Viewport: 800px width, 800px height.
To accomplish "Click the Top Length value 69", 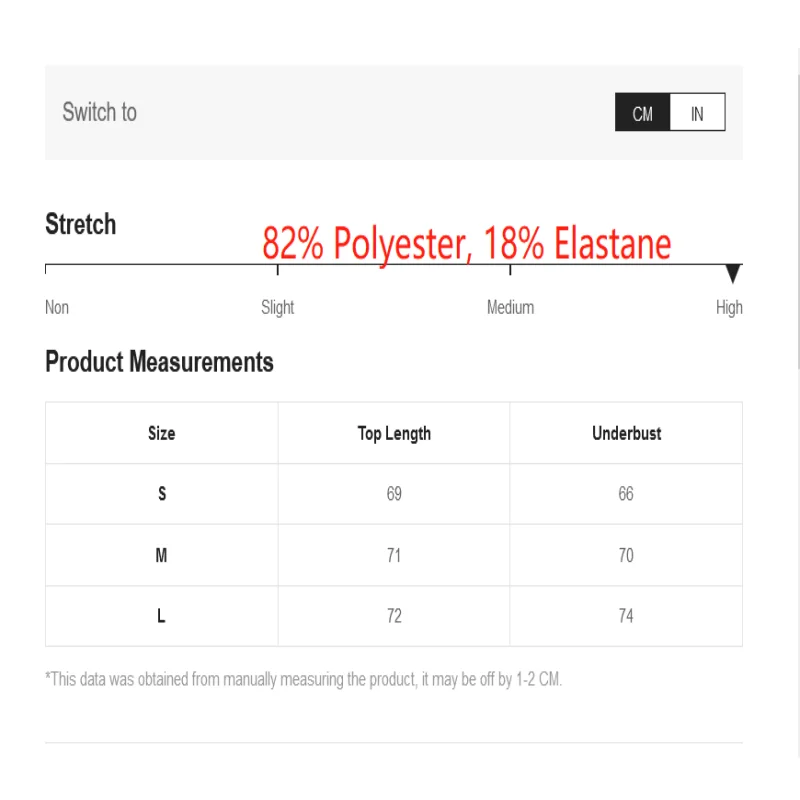I will [x=394, y=494].
